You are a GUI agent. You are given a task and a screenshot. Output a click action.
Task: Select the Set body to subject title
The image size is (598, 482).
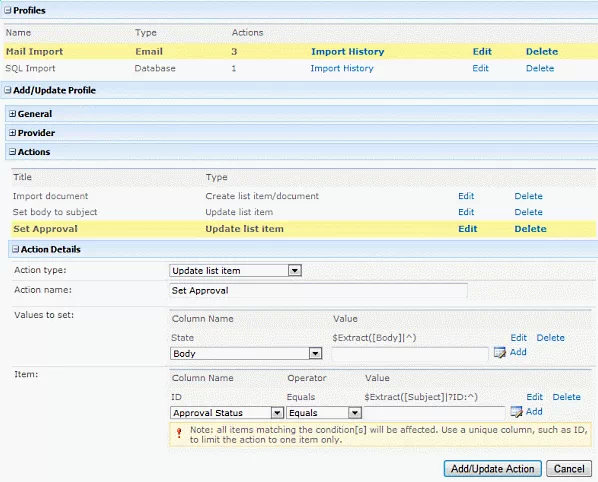55,212
